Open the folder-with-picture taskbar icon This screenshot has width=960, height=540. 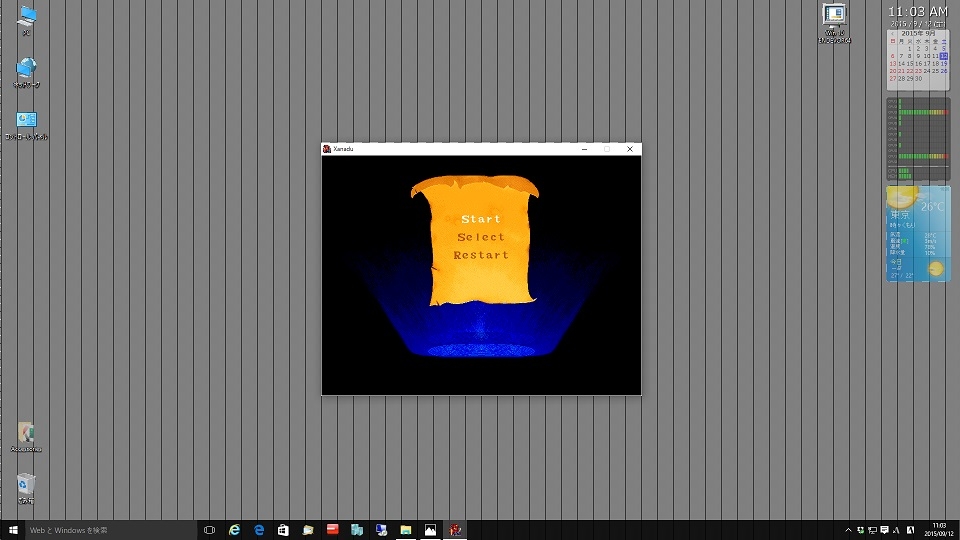(x=308, y=530)
